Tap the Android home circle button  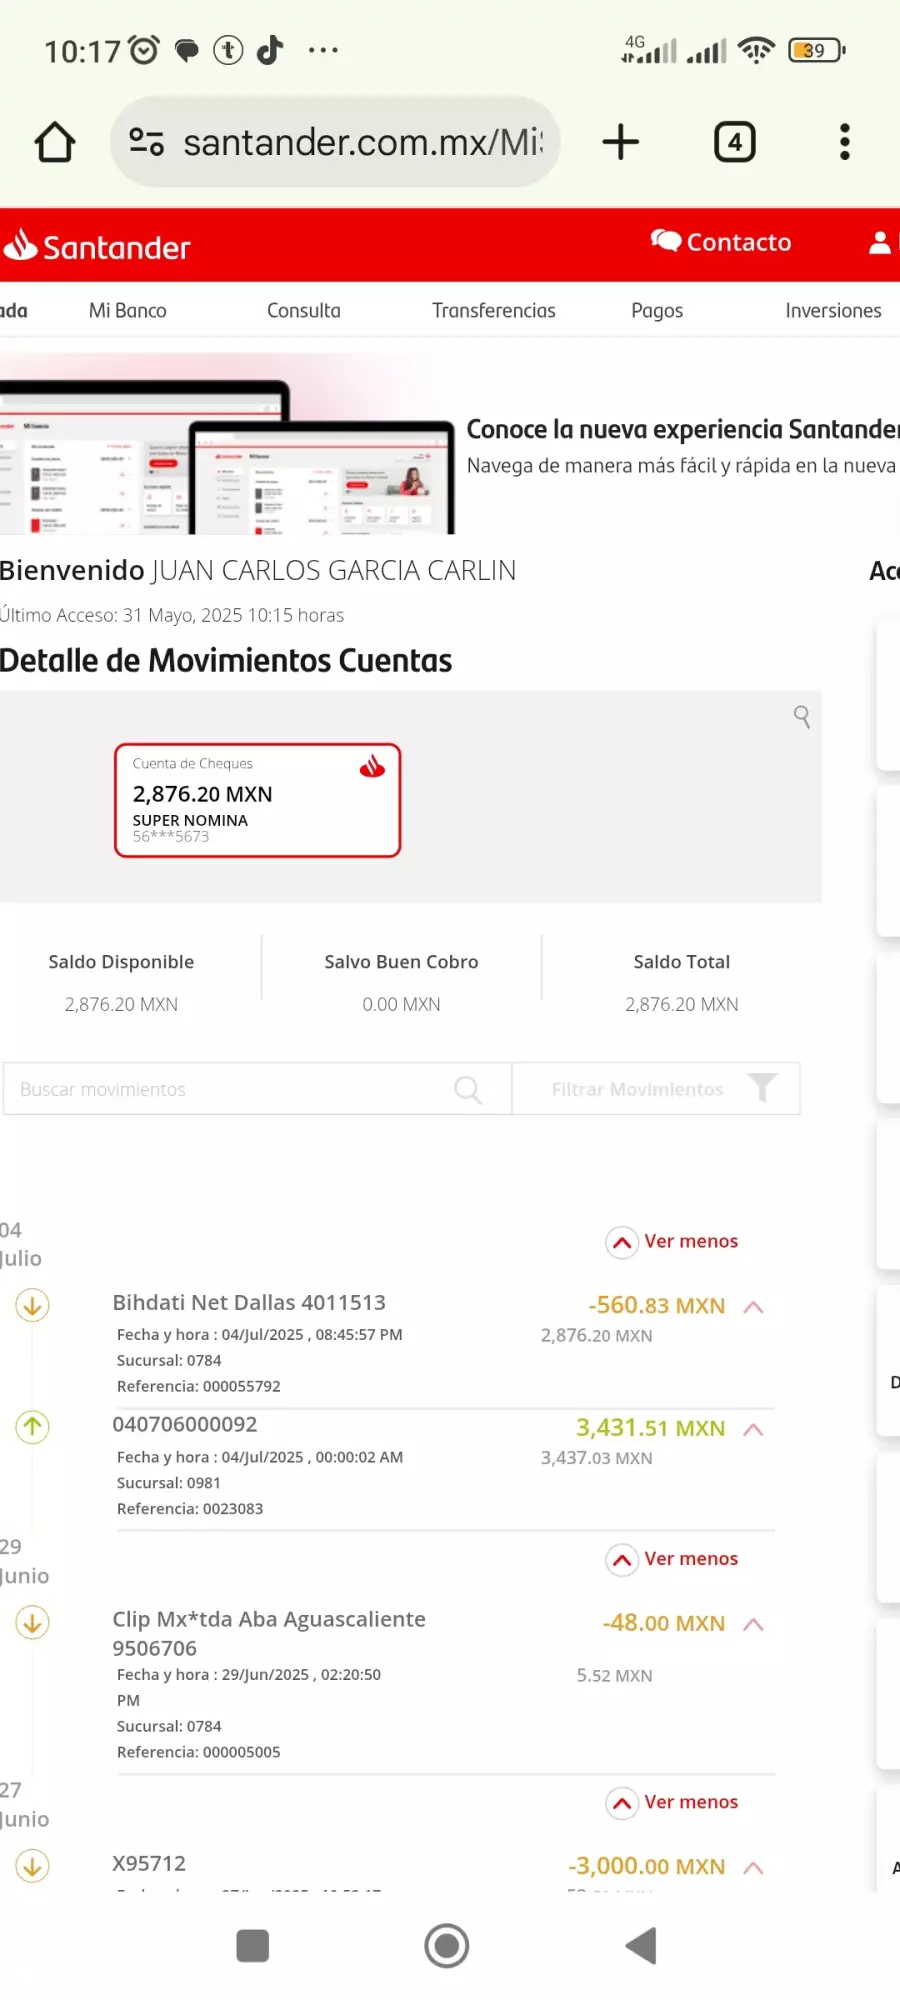pos(447,1946)
